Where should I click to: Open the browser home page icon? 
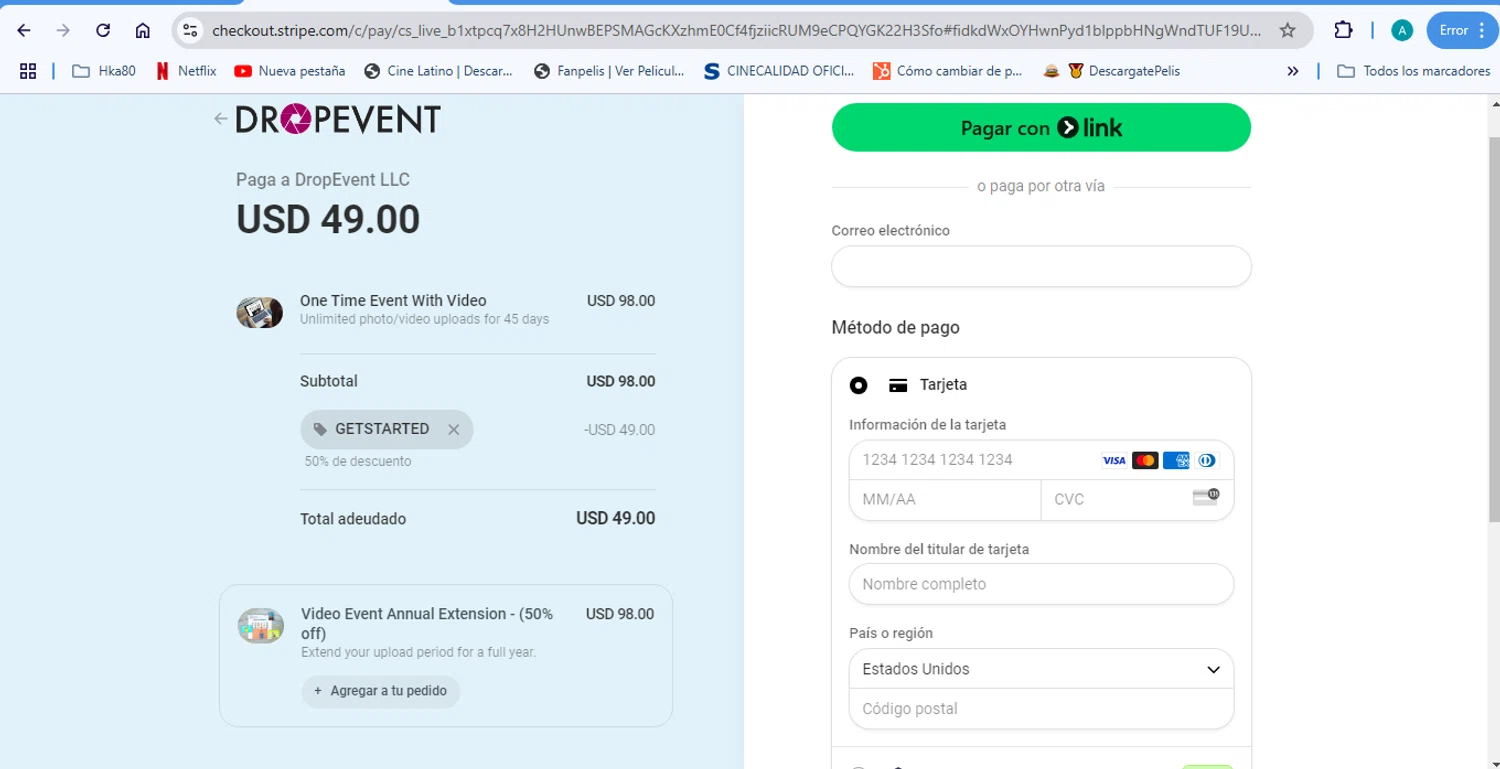pyautogui.click(x=143, y=30)
